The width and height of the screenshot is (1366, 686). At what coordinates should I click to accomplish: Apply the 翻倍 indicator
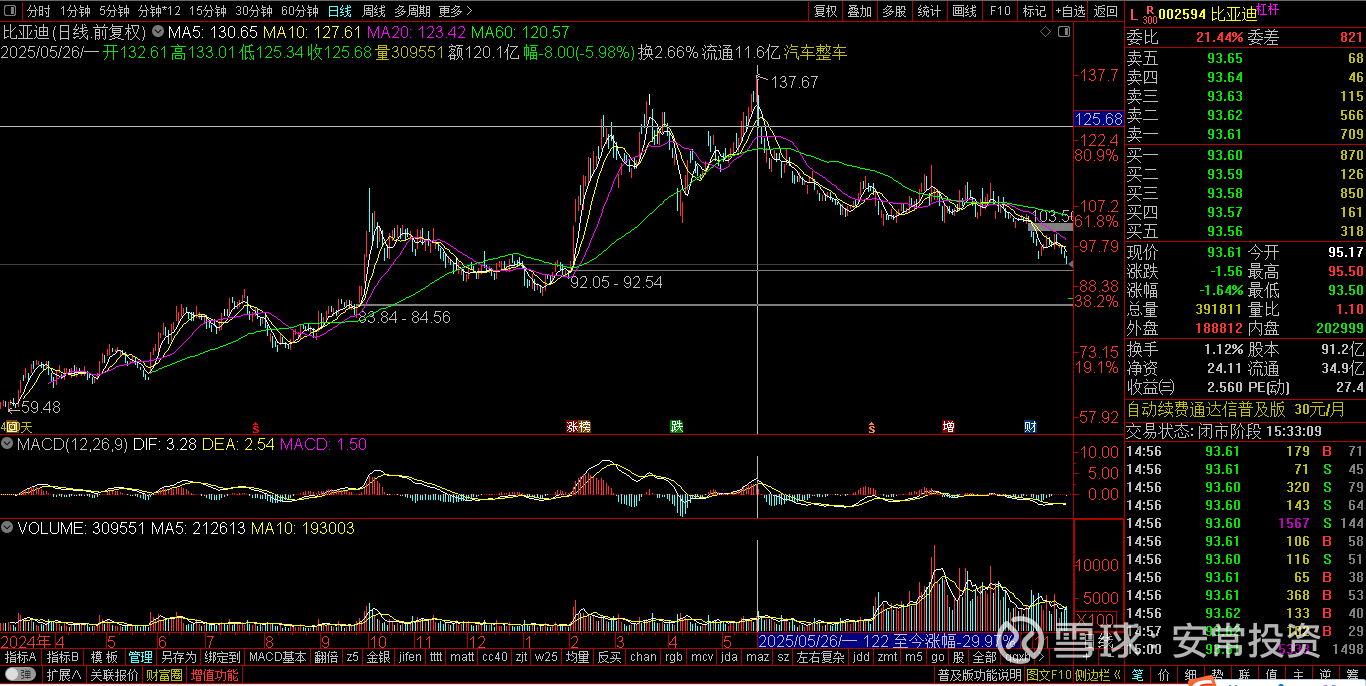coord(326,657)
